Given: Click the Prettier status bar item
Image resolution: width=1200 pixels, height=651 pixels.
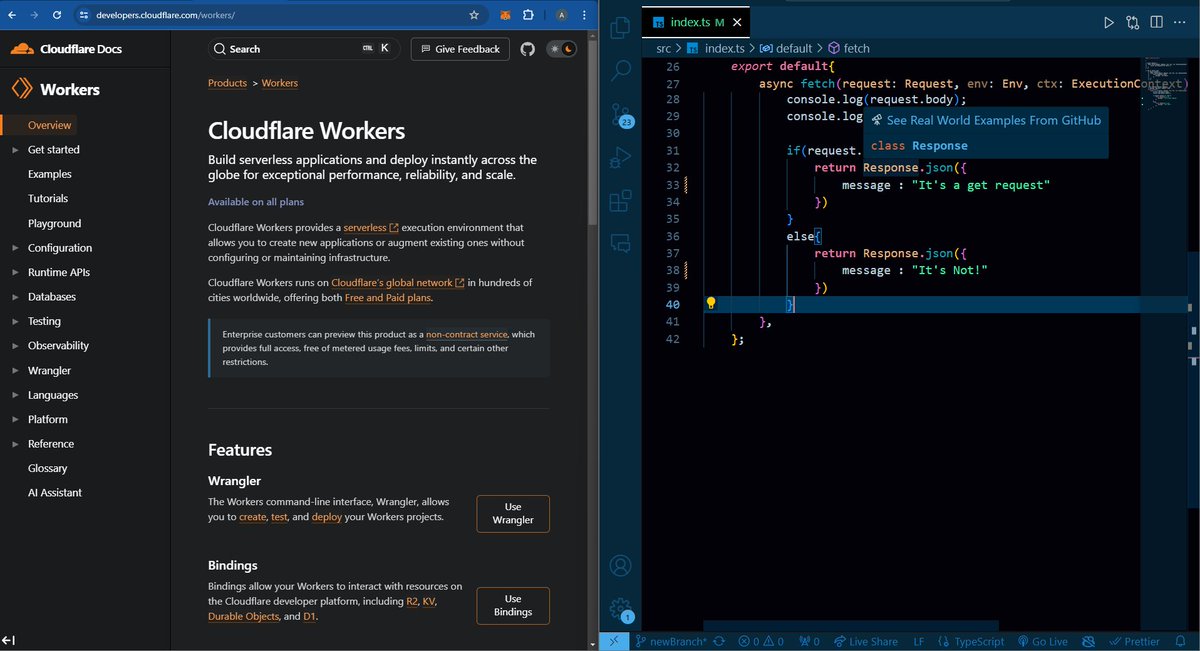Looking at the screenshot, I should click(1135, 642).
